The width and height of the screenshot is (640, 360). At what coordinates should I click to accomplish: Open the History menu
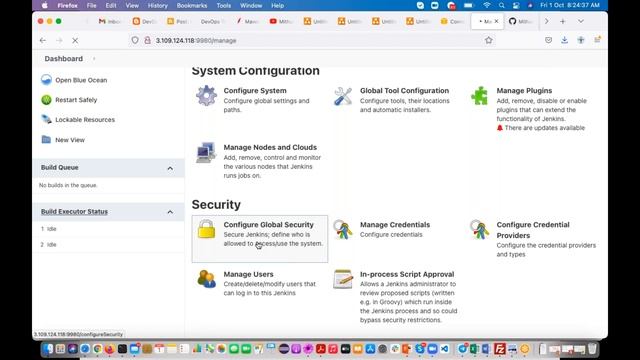click(x=157, y=5)
